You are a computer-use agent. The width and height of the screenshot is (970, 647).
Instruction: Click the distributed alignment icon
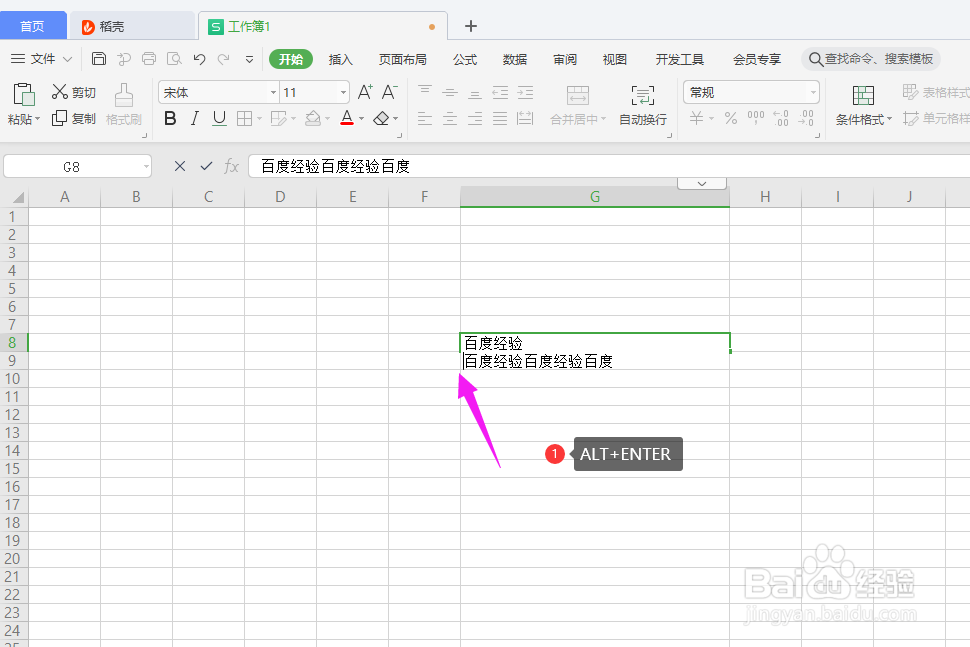click(x=525, y=118)
